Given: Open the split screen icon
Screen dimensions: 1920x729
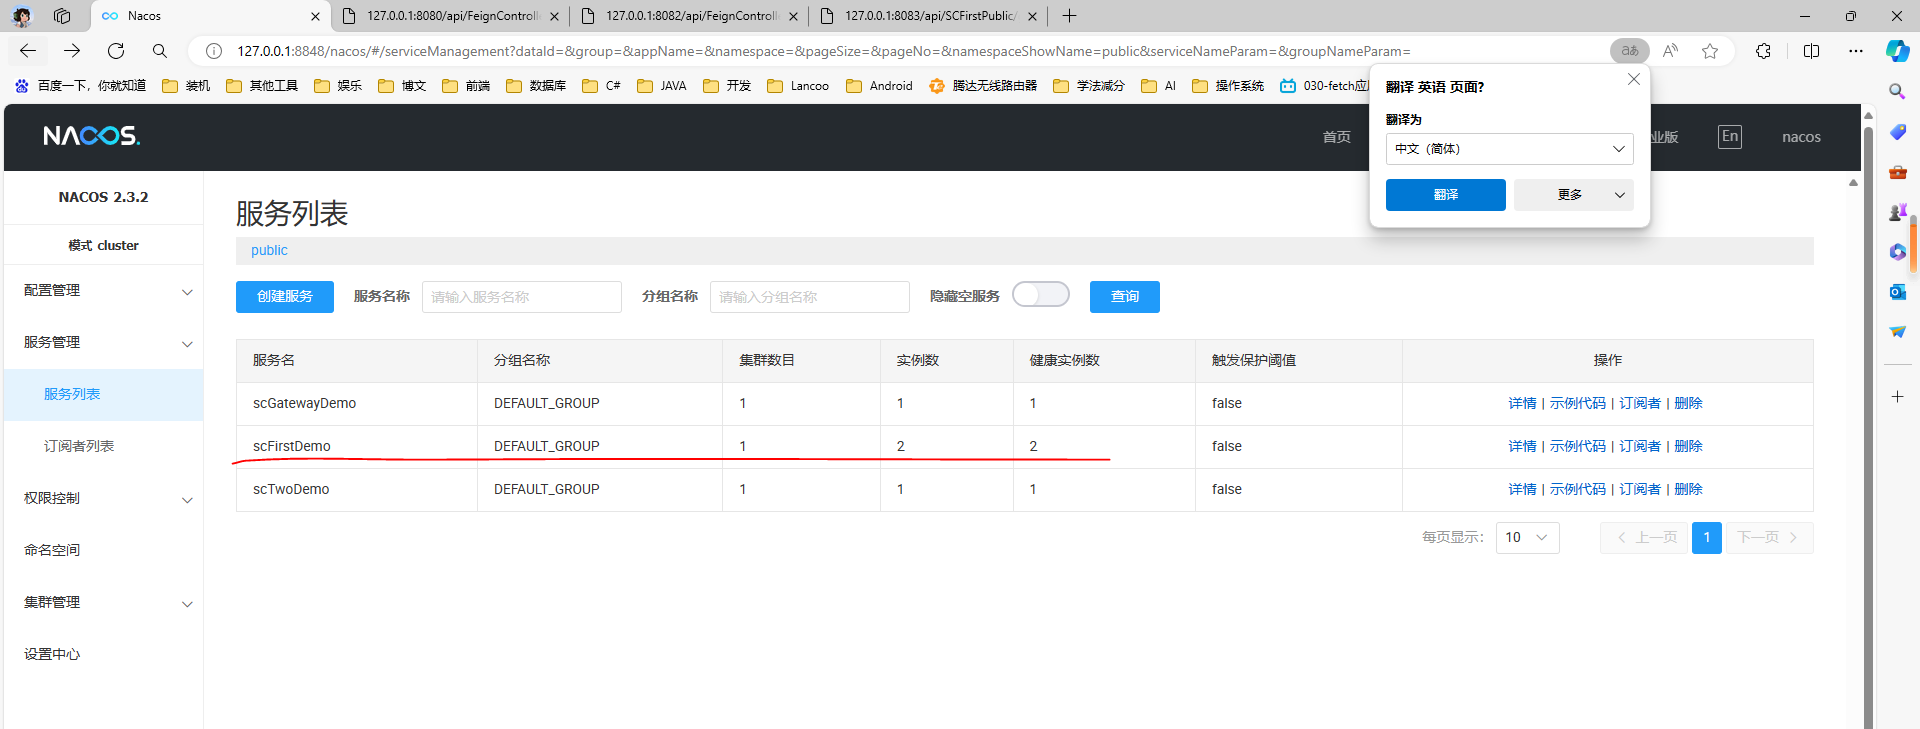Looking at the screenshot, I should [1811, 51].
